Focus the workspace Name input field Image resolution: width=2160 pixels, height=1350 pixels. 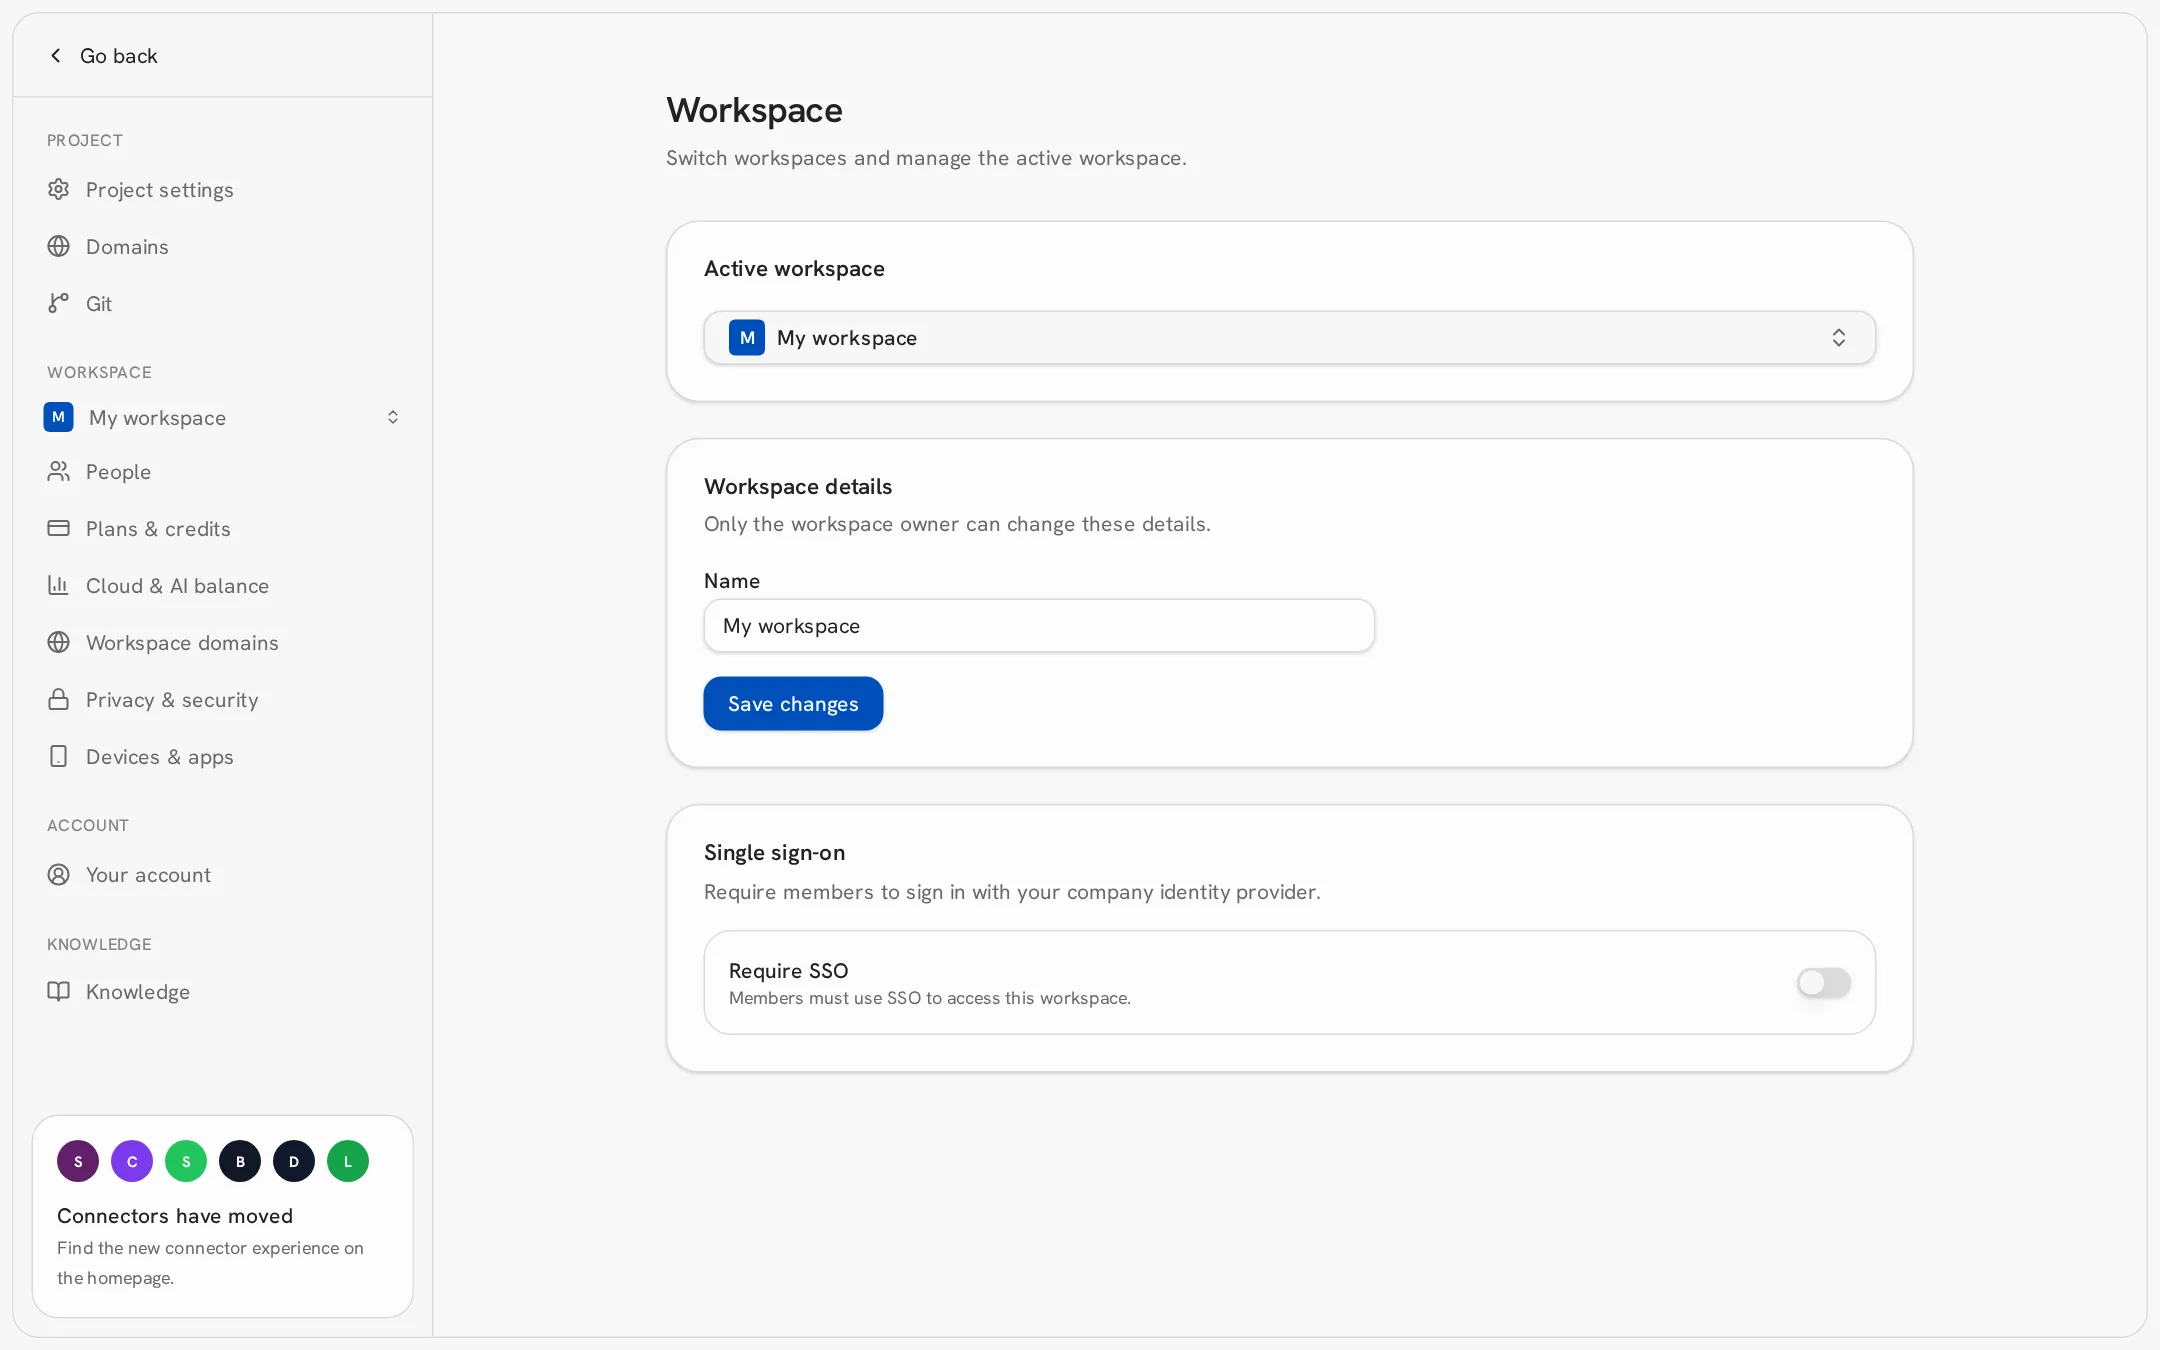(1039, 626)
